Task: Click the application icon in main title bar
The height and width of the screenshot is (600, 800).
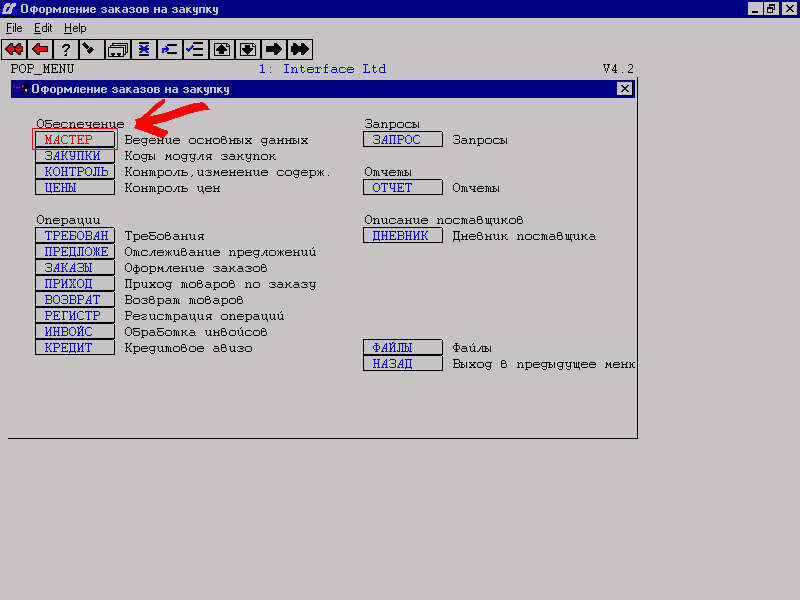Action: pyautogui.click(x=9, y=9)
